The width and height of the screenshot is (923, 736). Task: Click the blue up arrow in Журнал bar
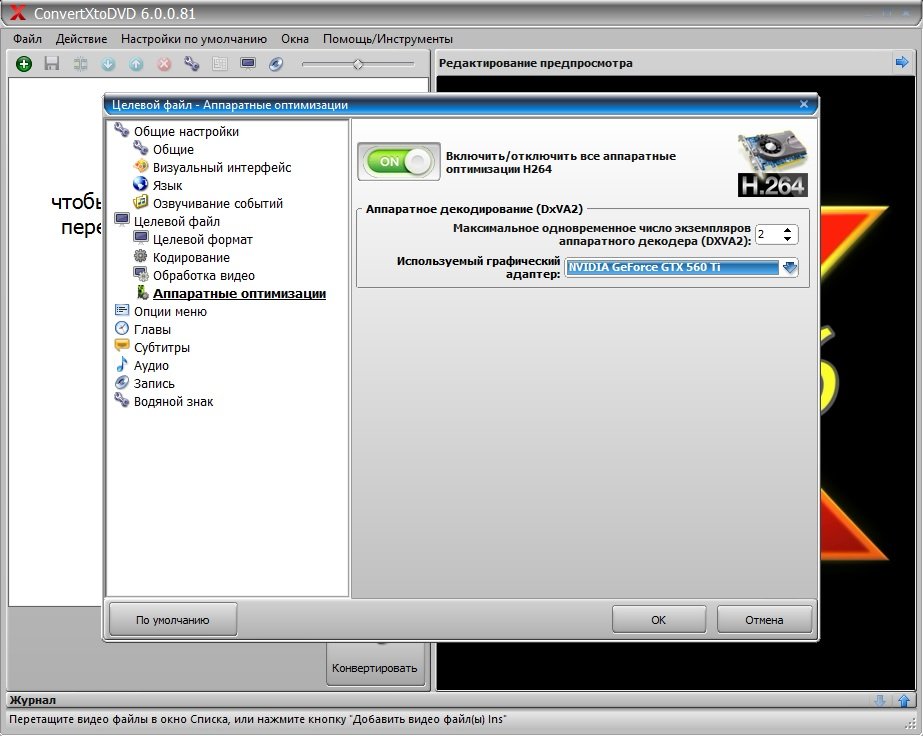click(x=904, y=700)
